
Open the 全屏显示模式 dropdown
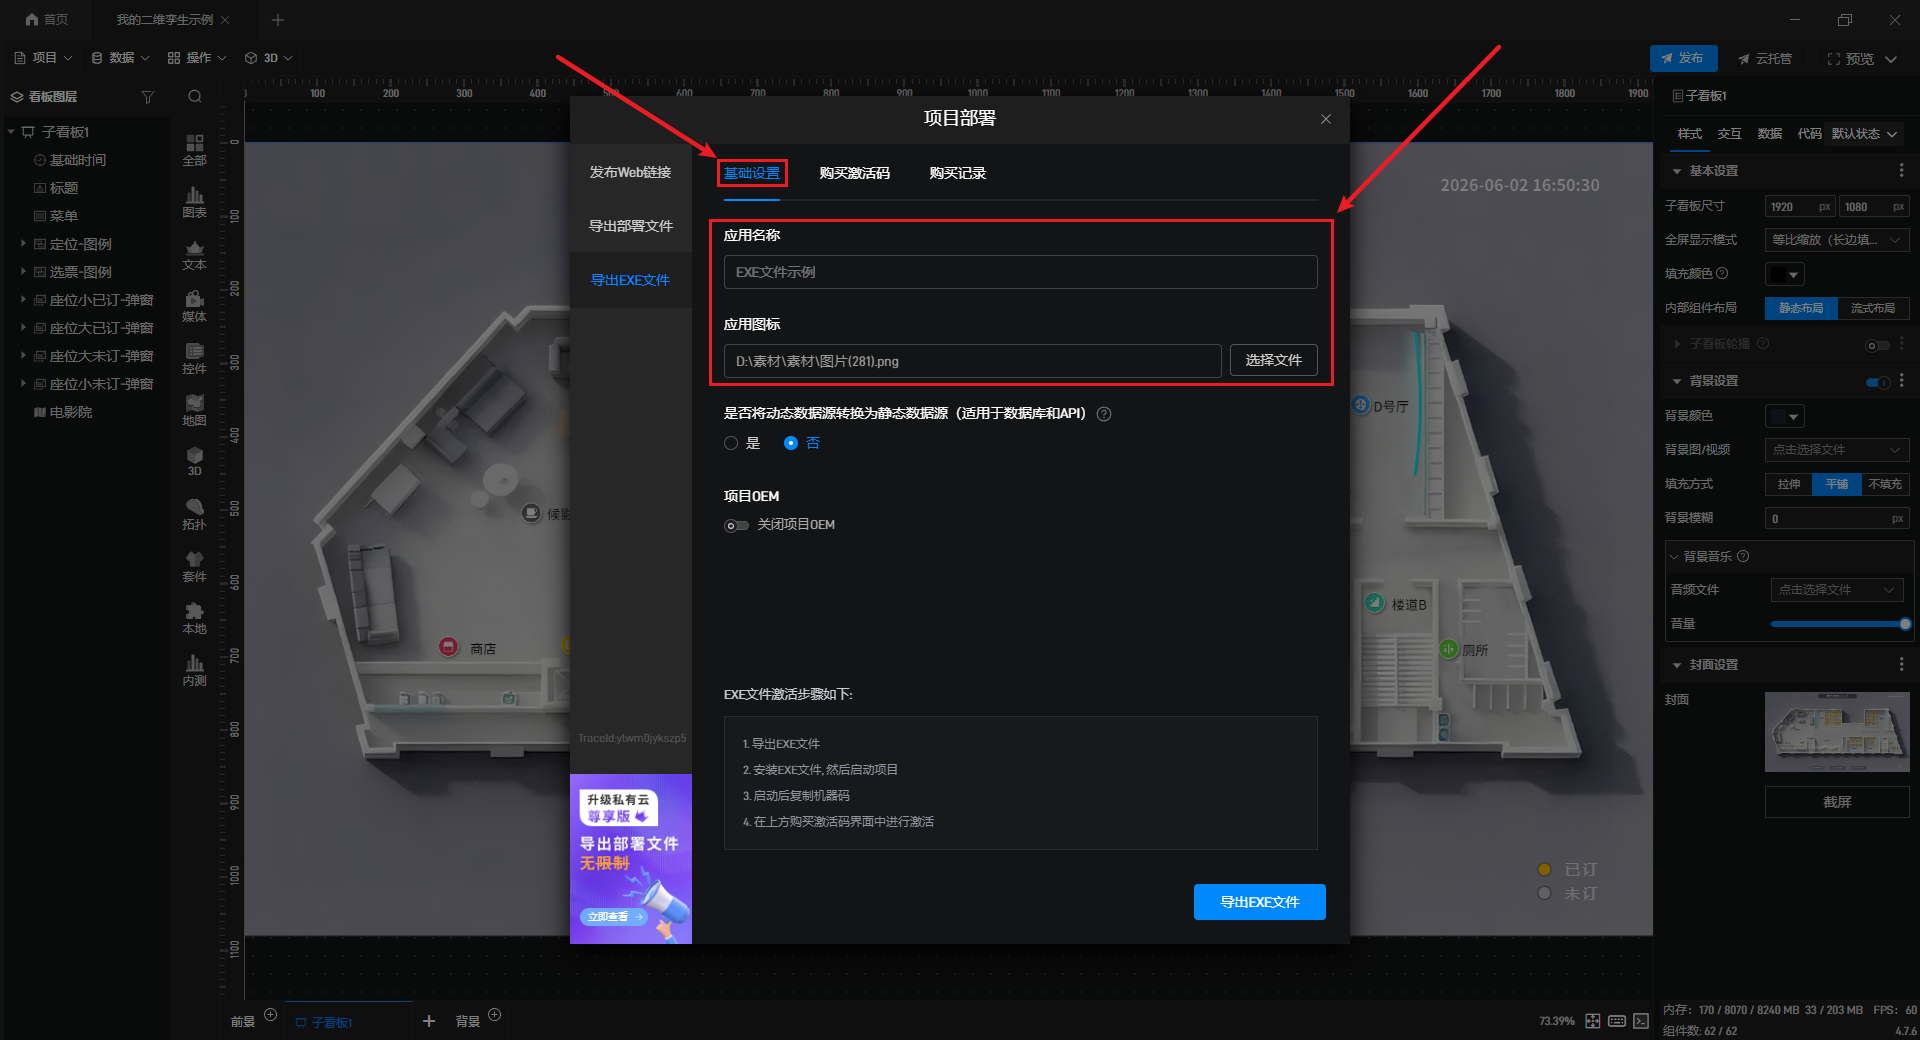[1837, 240]
